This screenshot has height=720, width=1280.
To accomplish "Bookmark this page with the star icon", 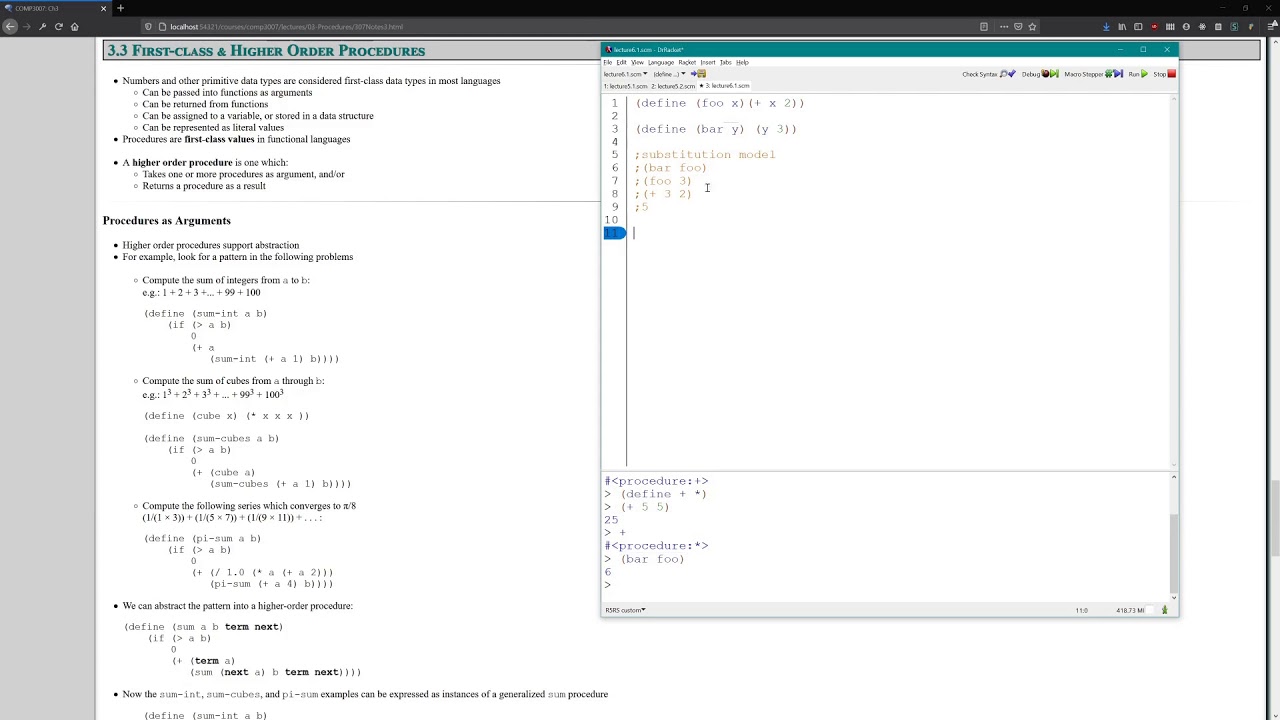I will pos(1032,27).
